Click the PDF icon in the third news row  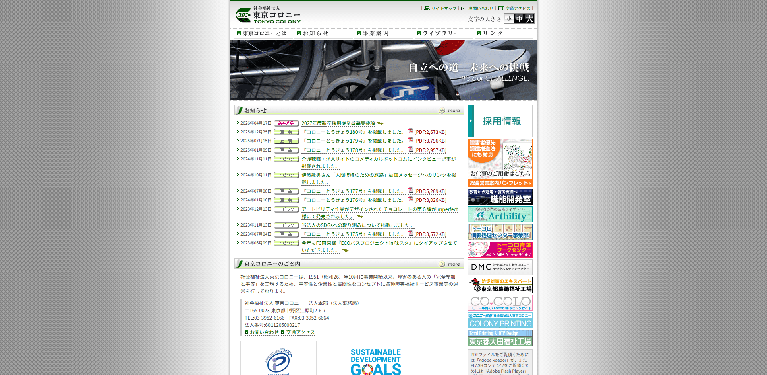(410, 141)
